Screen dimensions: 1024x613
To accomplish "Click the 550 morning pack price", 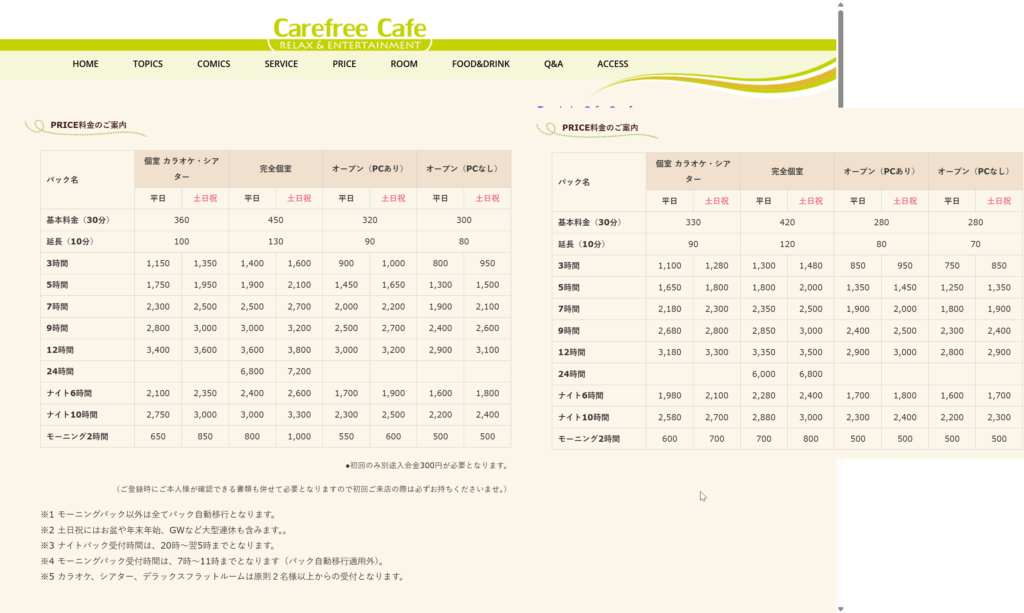I will click(x=346, y=437).
